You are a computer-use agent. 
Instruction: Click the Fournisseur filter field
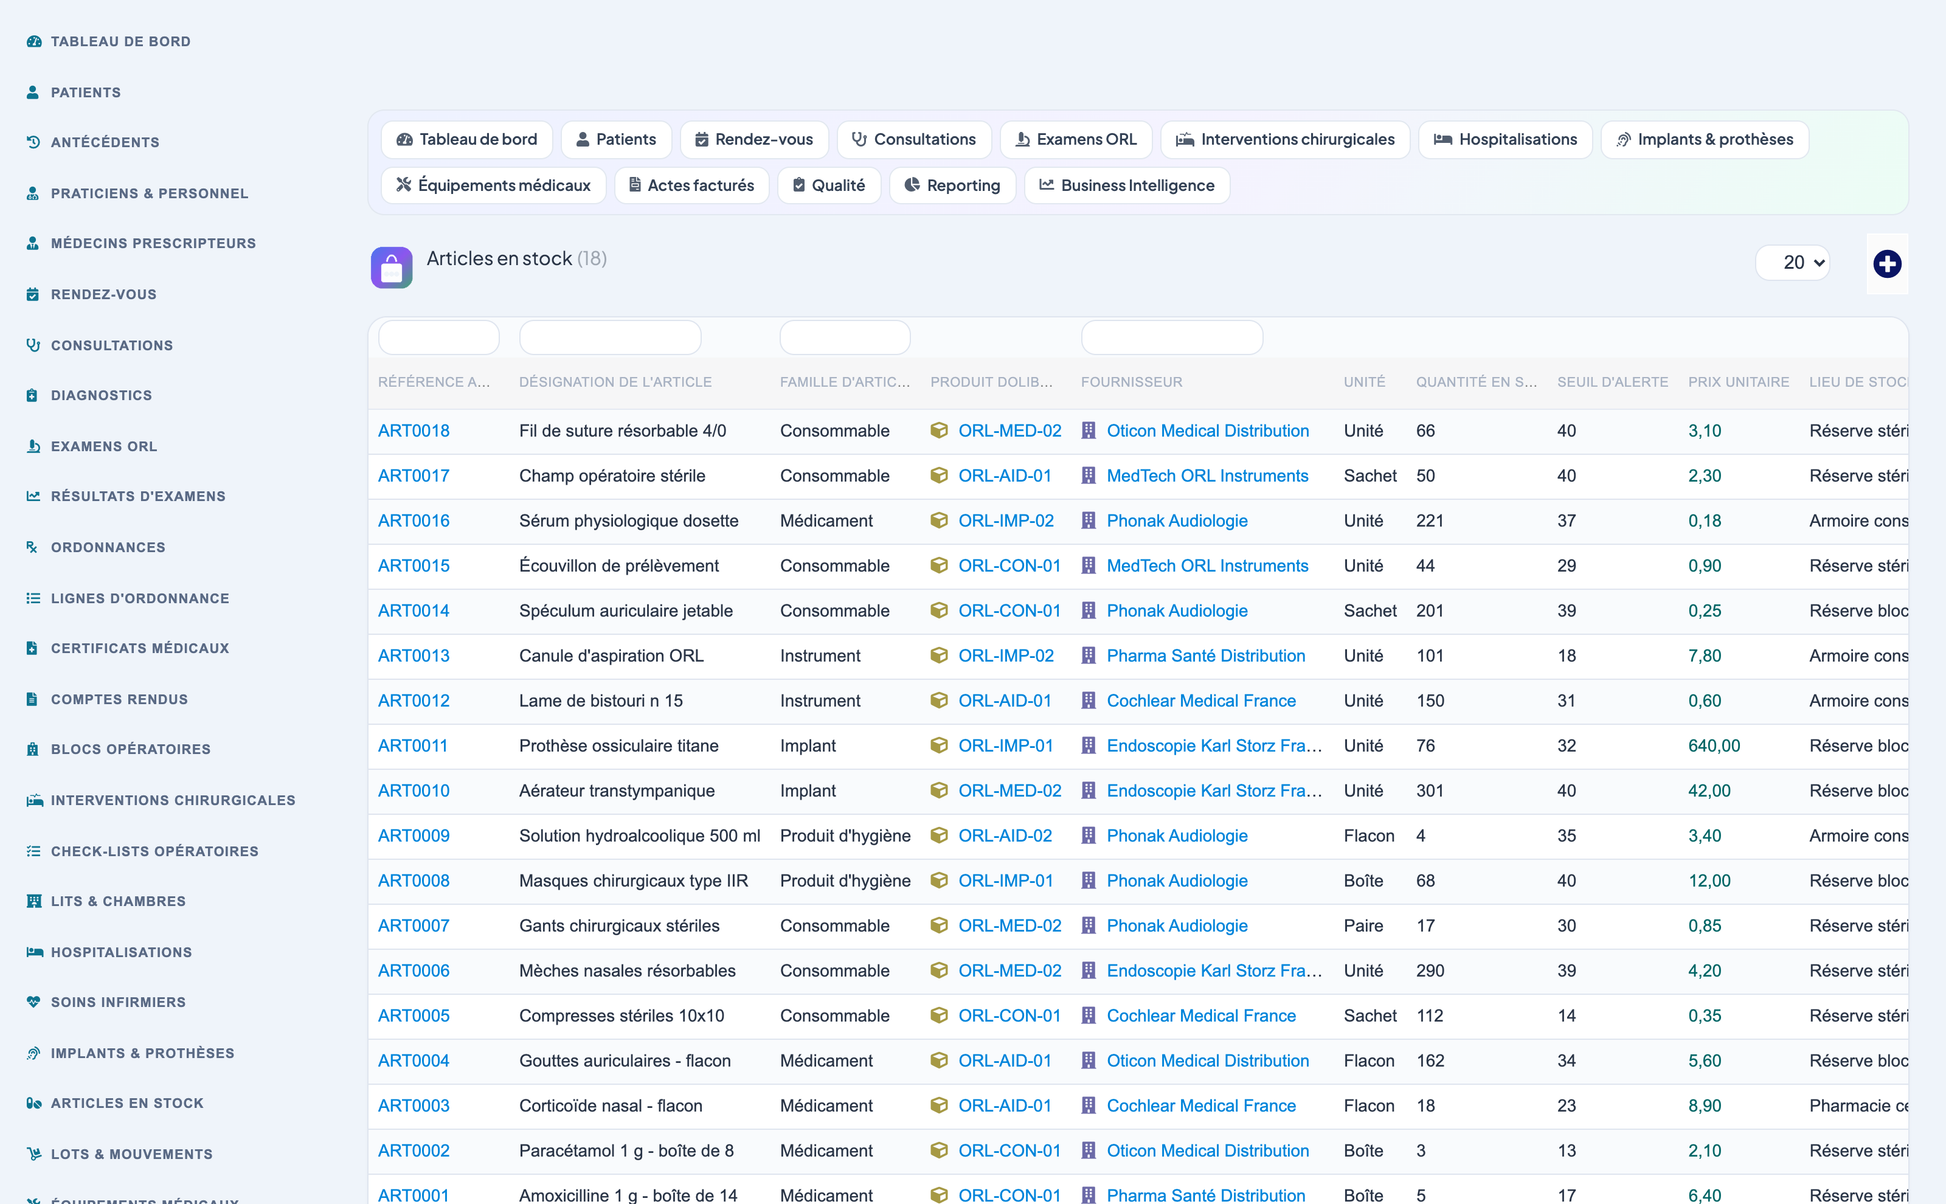[x=1172, y=337]
